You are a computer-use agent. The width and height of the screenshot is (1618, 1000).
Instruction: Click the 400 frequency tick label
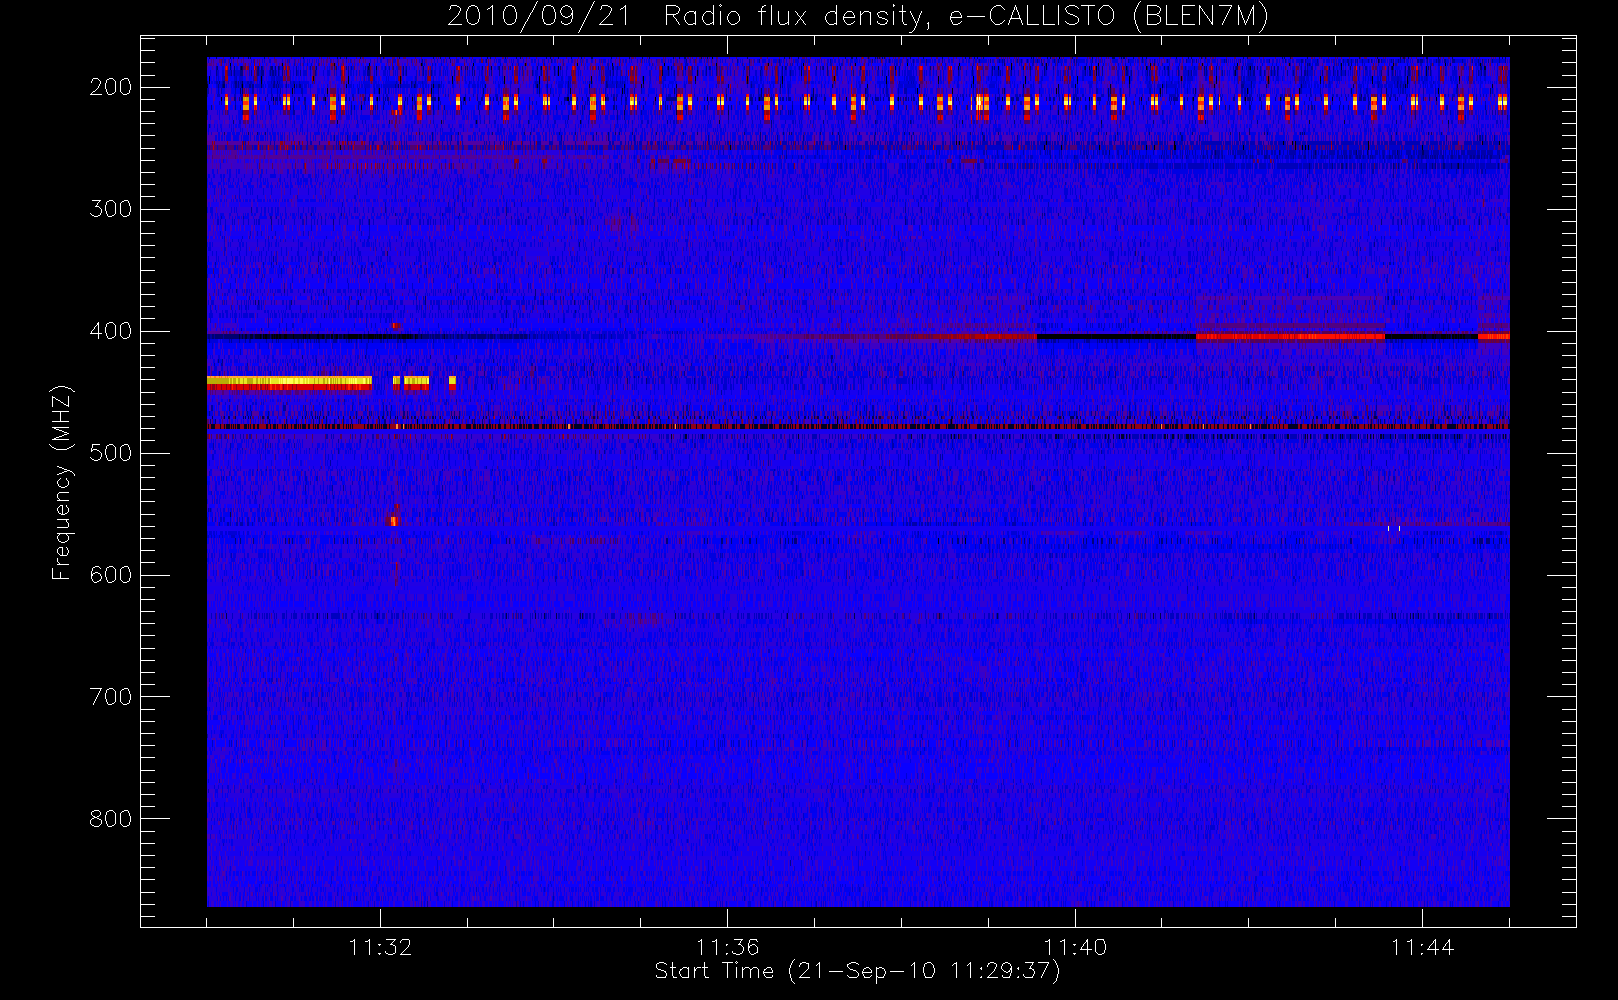110,331
